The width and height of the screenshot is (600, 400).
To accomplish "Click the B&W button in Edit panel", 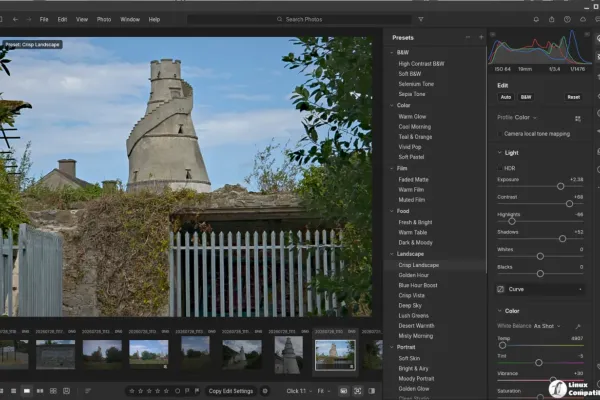I will 526,97.
